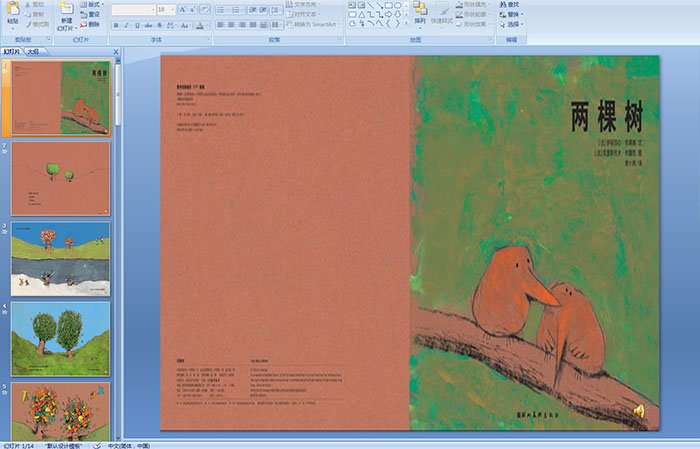This screenshot has height=449, width=700.
Task: Click the Replace (替换) button
Action: coord(512,14)
